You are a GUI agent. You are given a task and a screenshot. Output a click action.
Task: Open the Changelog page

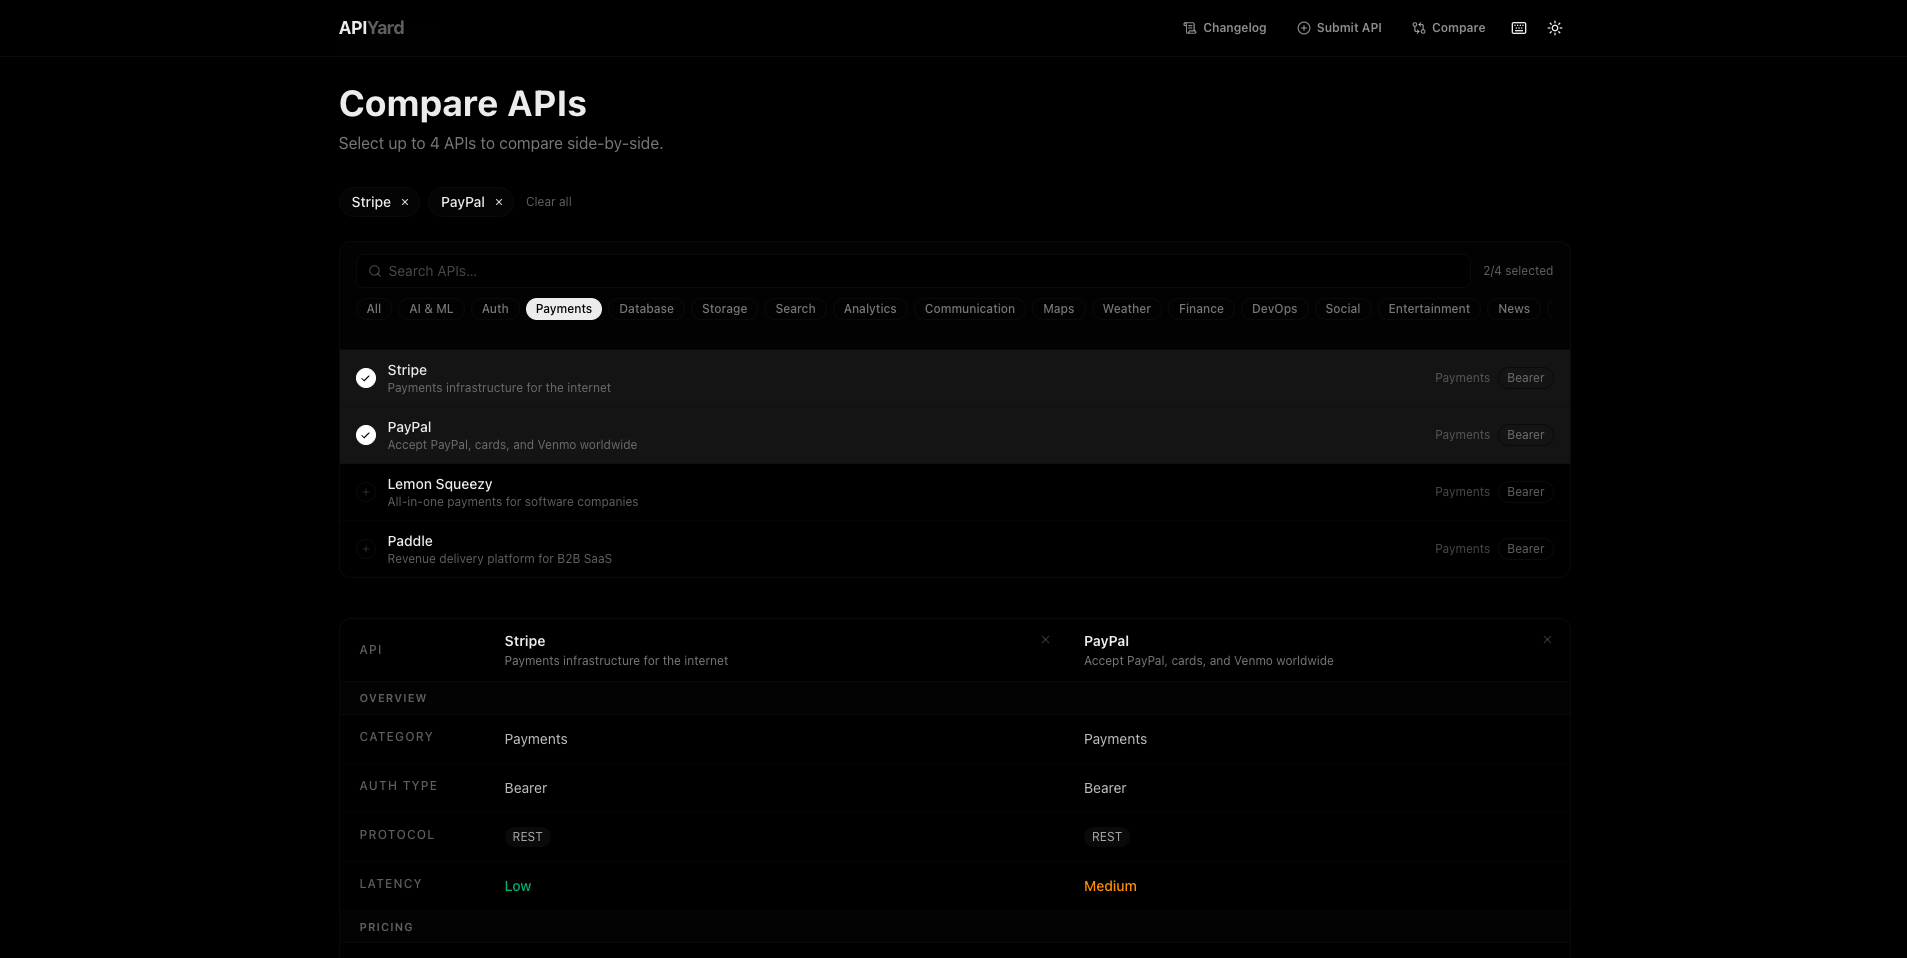1224,28
